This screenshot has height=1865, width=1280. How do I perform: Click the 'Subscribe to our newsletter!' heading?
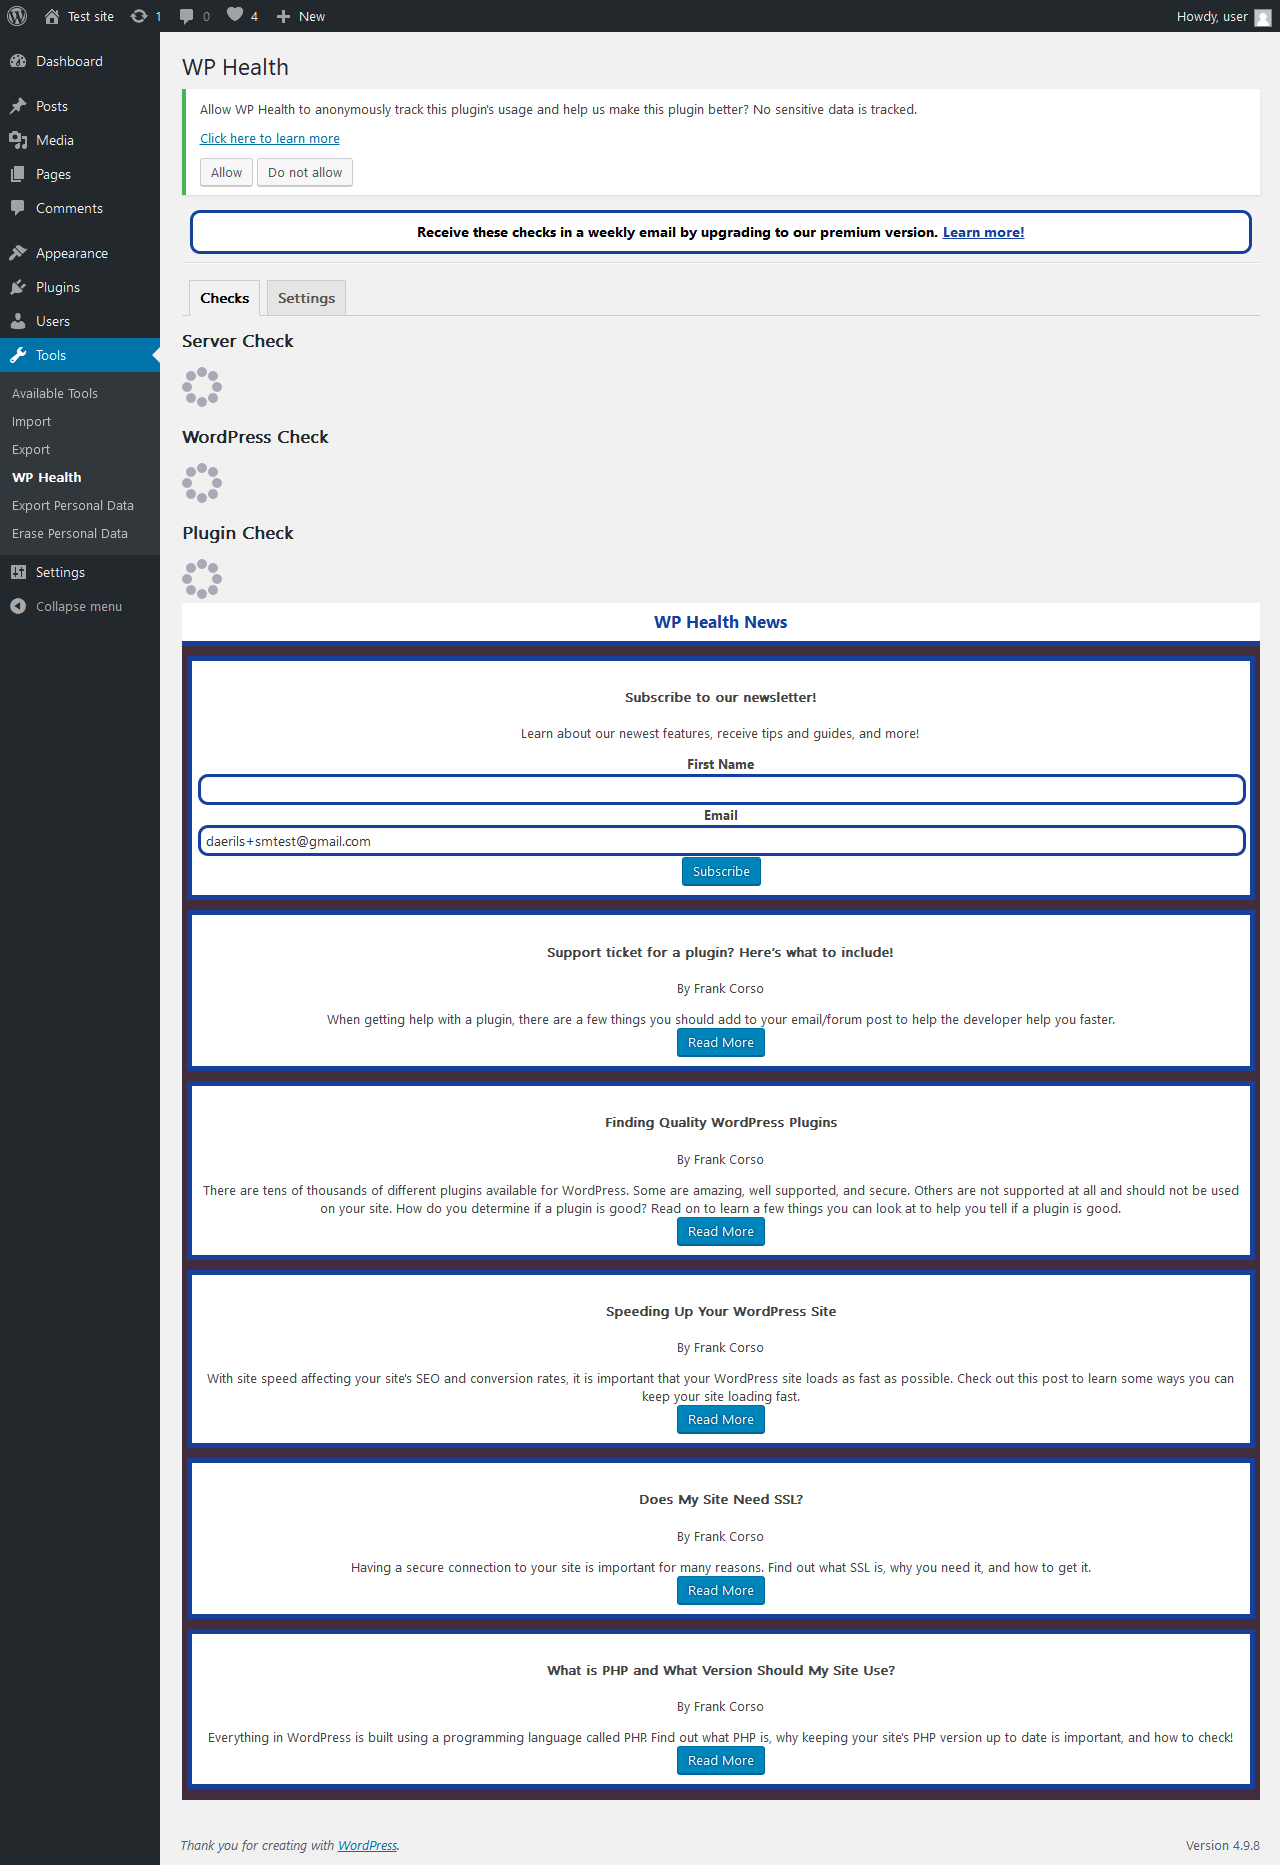coord(721,697)
